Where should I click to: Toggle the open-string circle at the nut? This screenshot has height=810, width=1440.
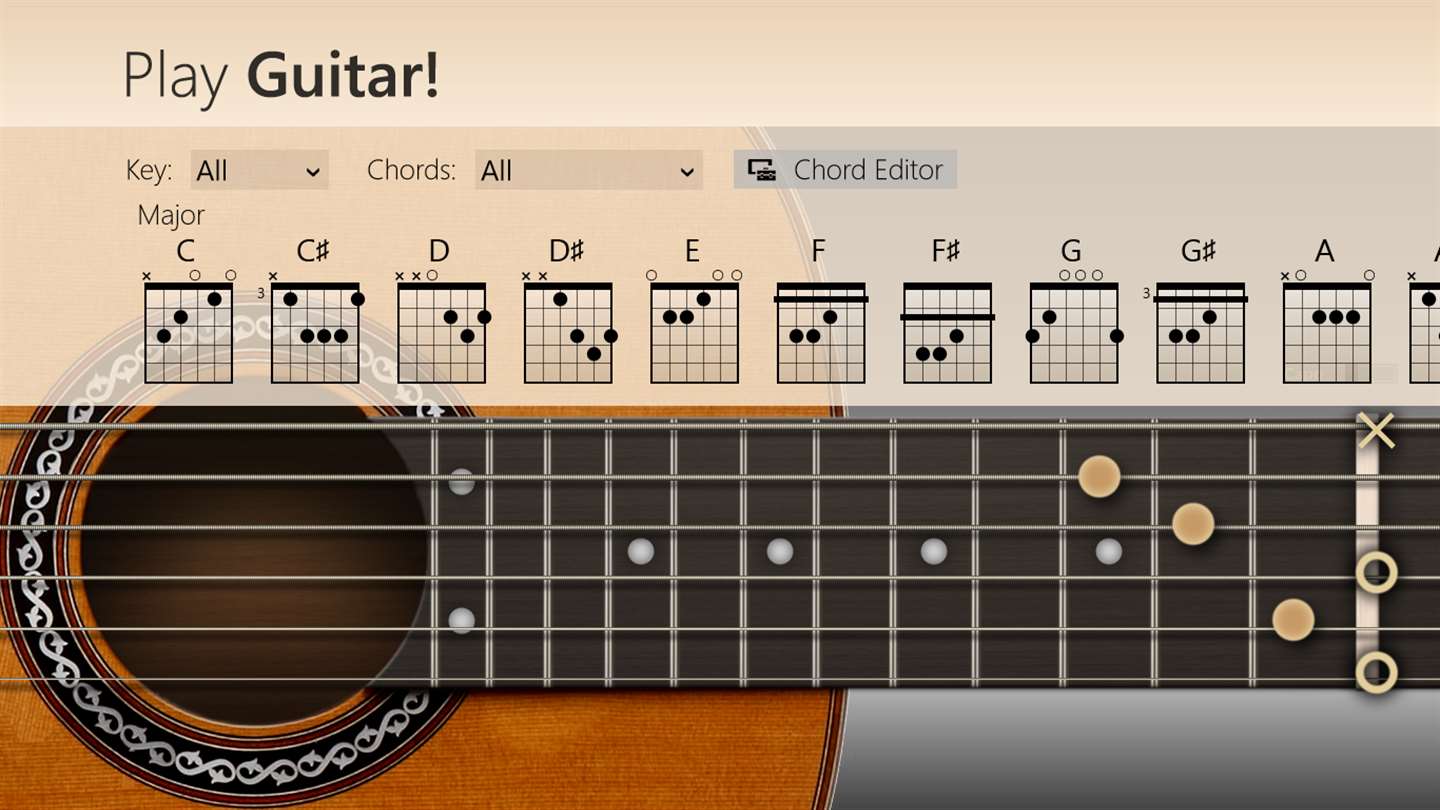1377,572
